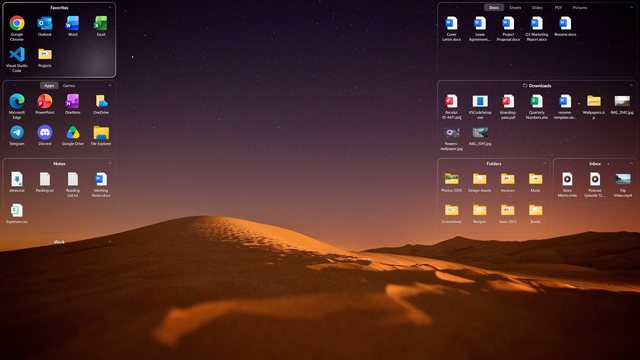Open the Word app icon in Favorites
This screenshot has width=640, height=360.
73,24
